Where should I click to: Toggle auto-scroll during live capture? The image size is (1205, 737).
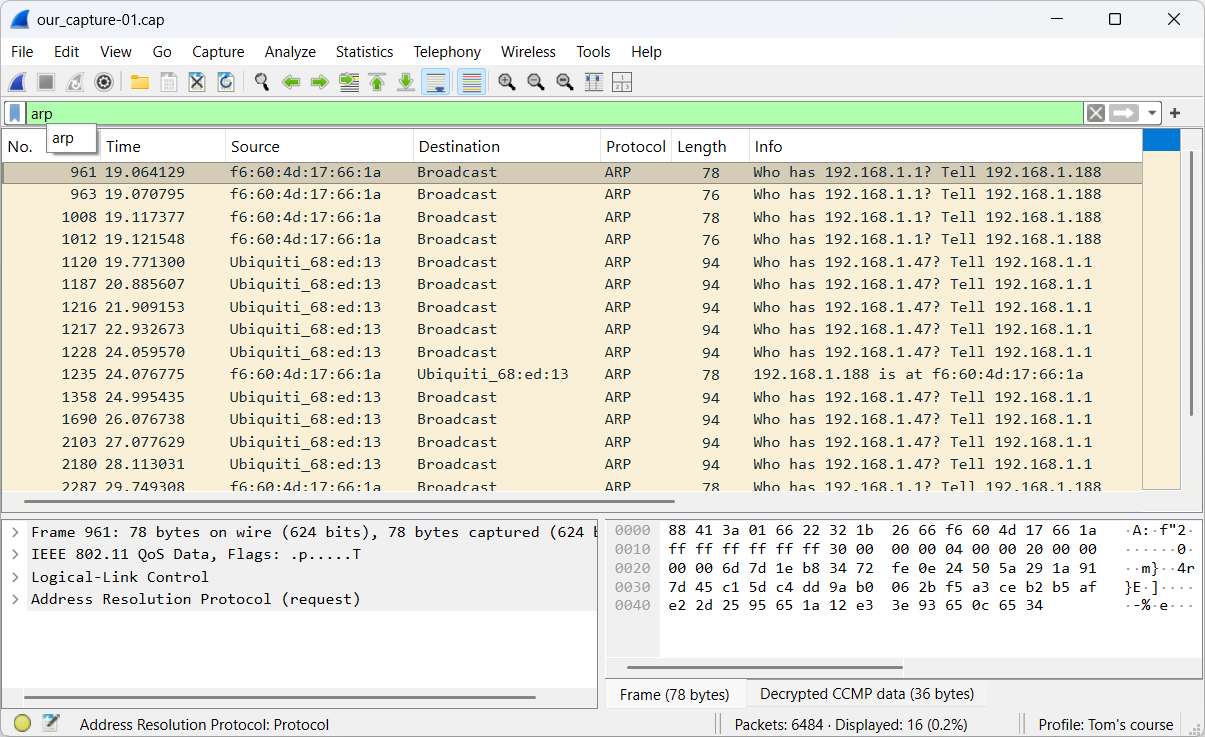point(435,82)
